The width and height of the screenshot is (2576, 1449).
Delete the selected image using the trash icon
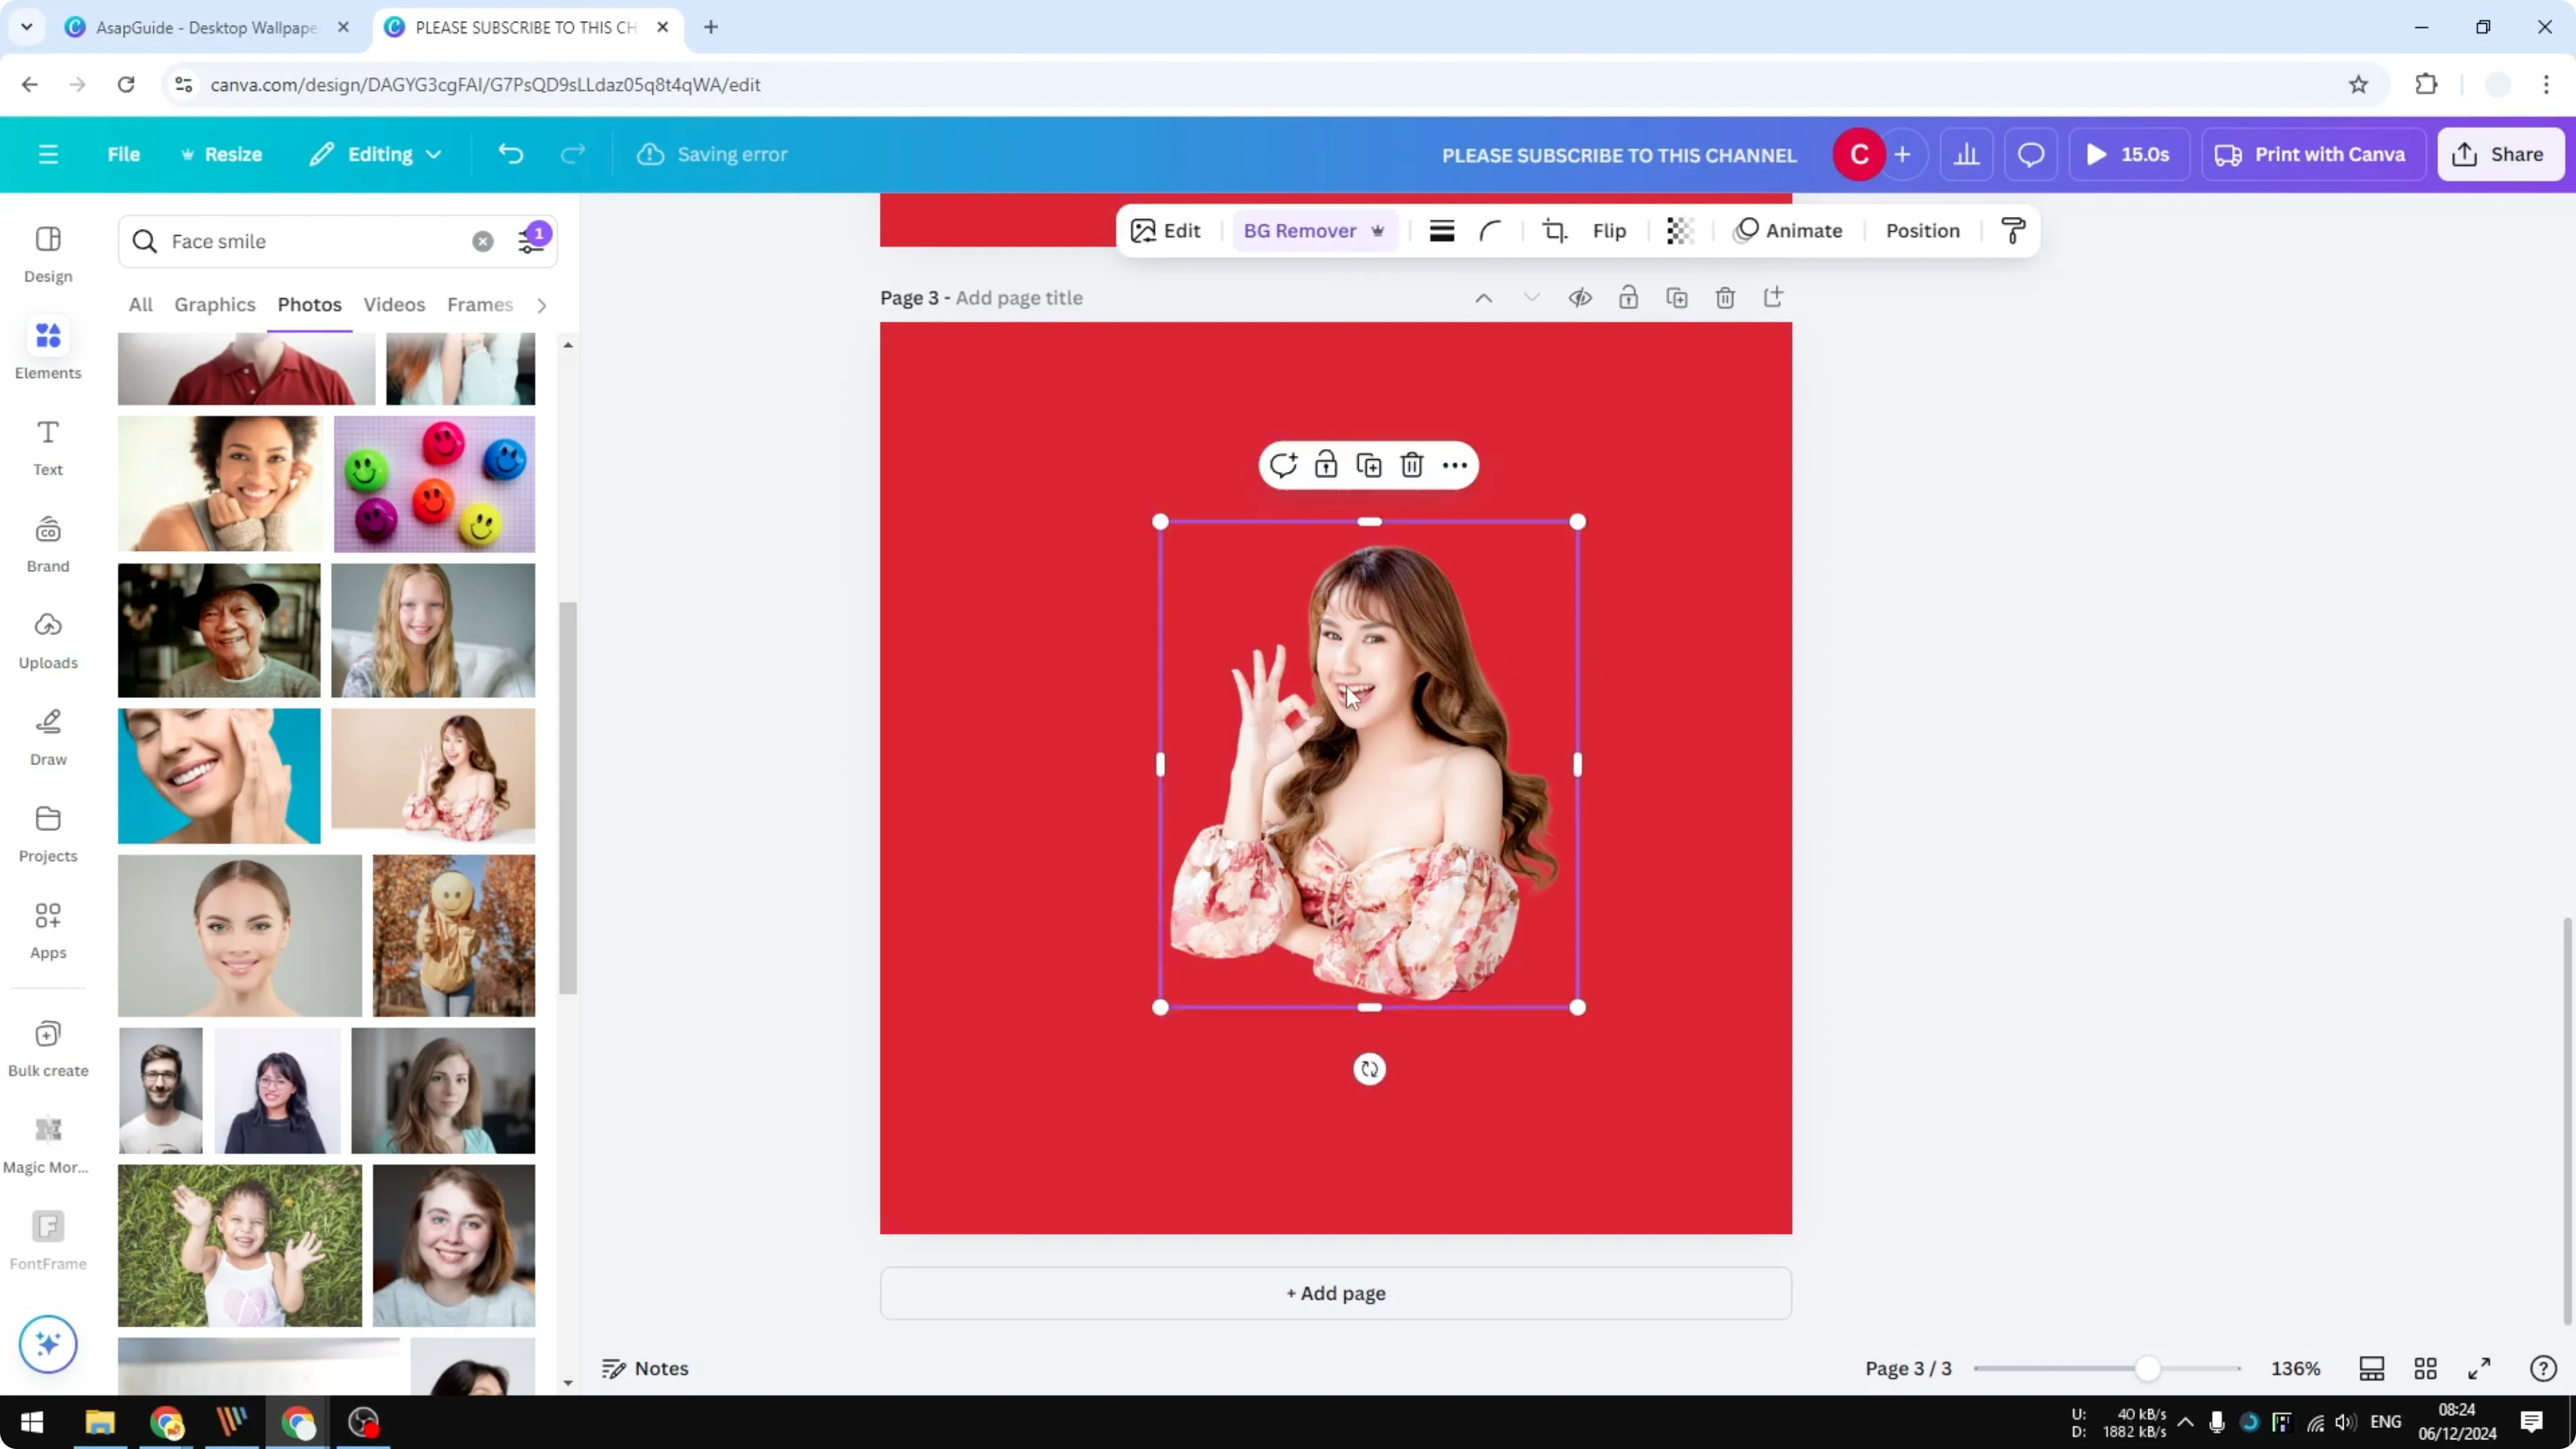pyautogui.click(x=1411, y=464)
